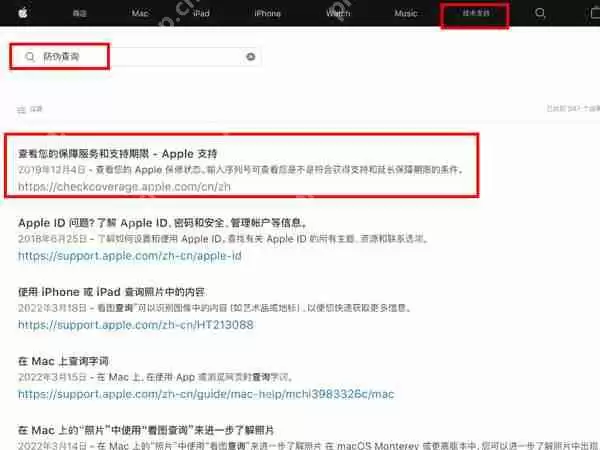Go to the Music navigation item
The image size is (600, 450).
[x=406, y=14]
